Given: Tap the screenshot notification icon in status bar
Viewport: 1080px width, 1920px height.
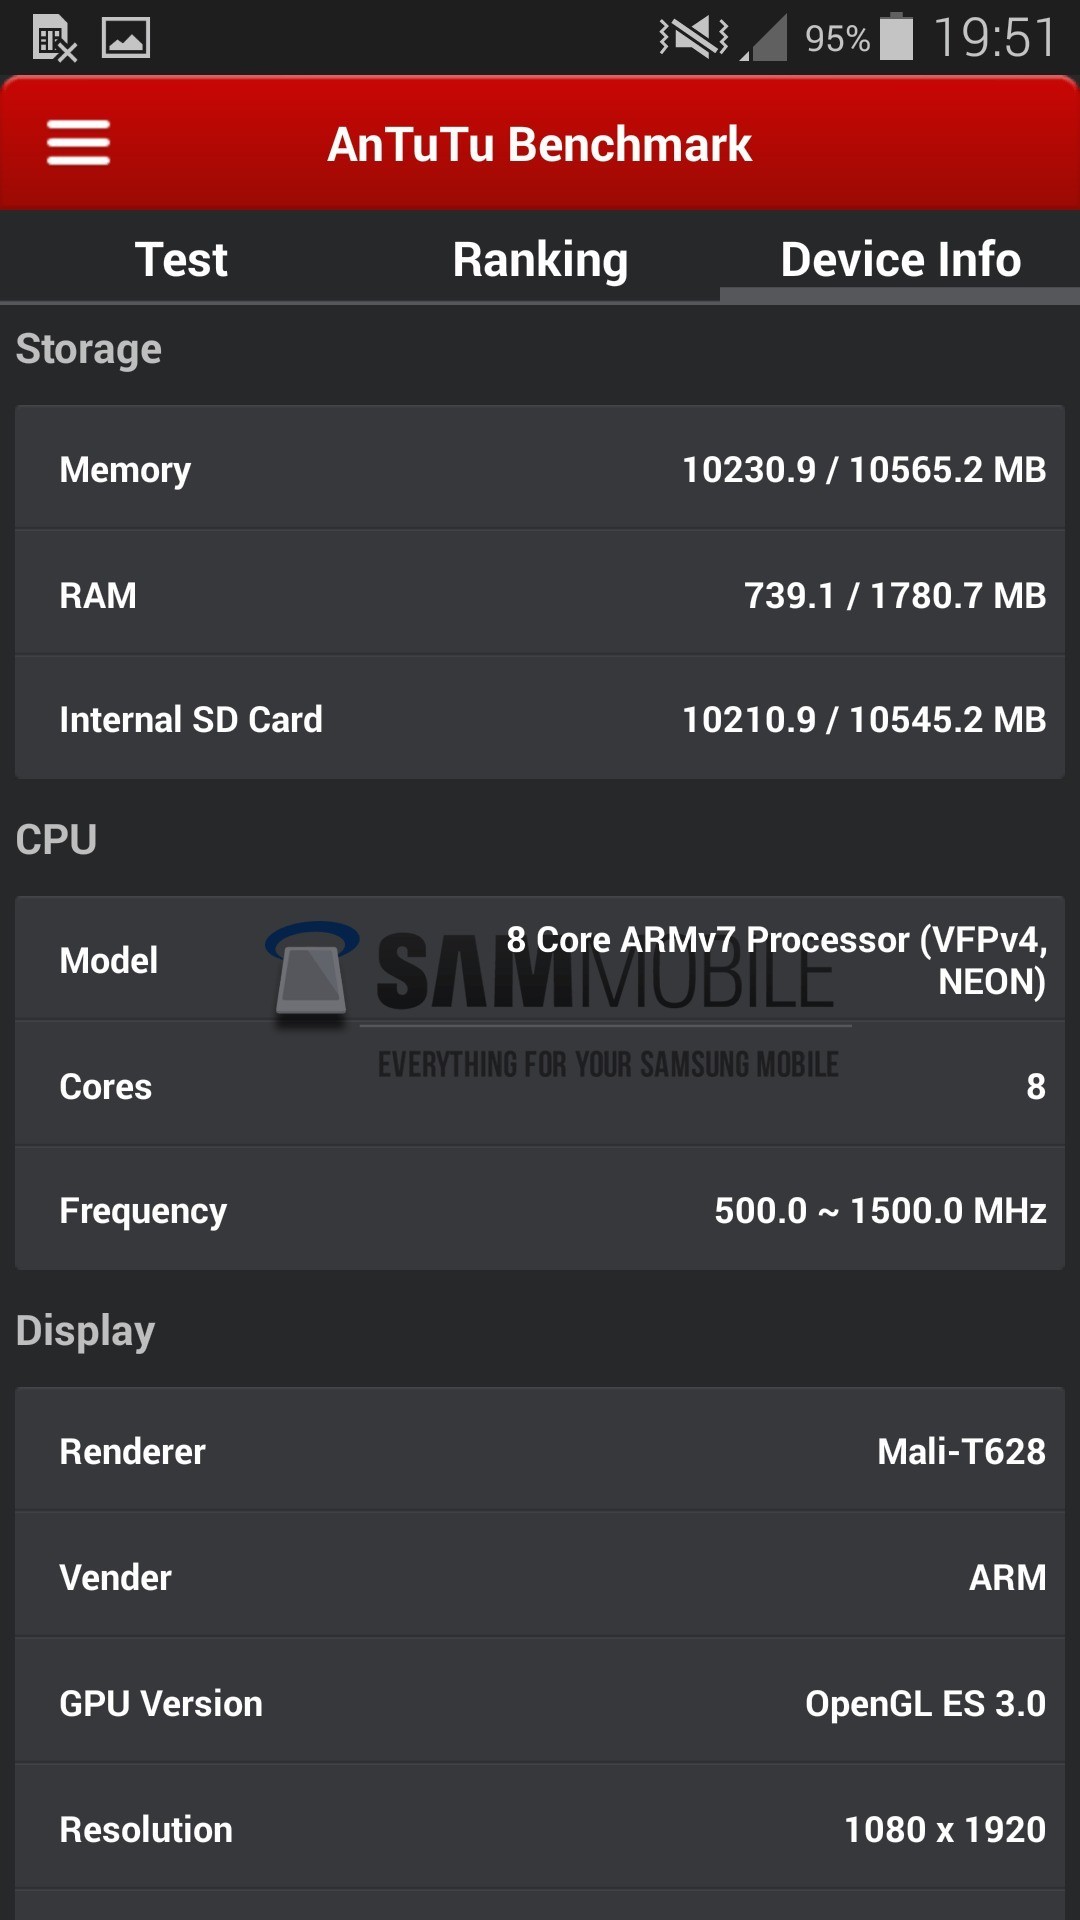Looking at the screenshot, I should 126,39.
